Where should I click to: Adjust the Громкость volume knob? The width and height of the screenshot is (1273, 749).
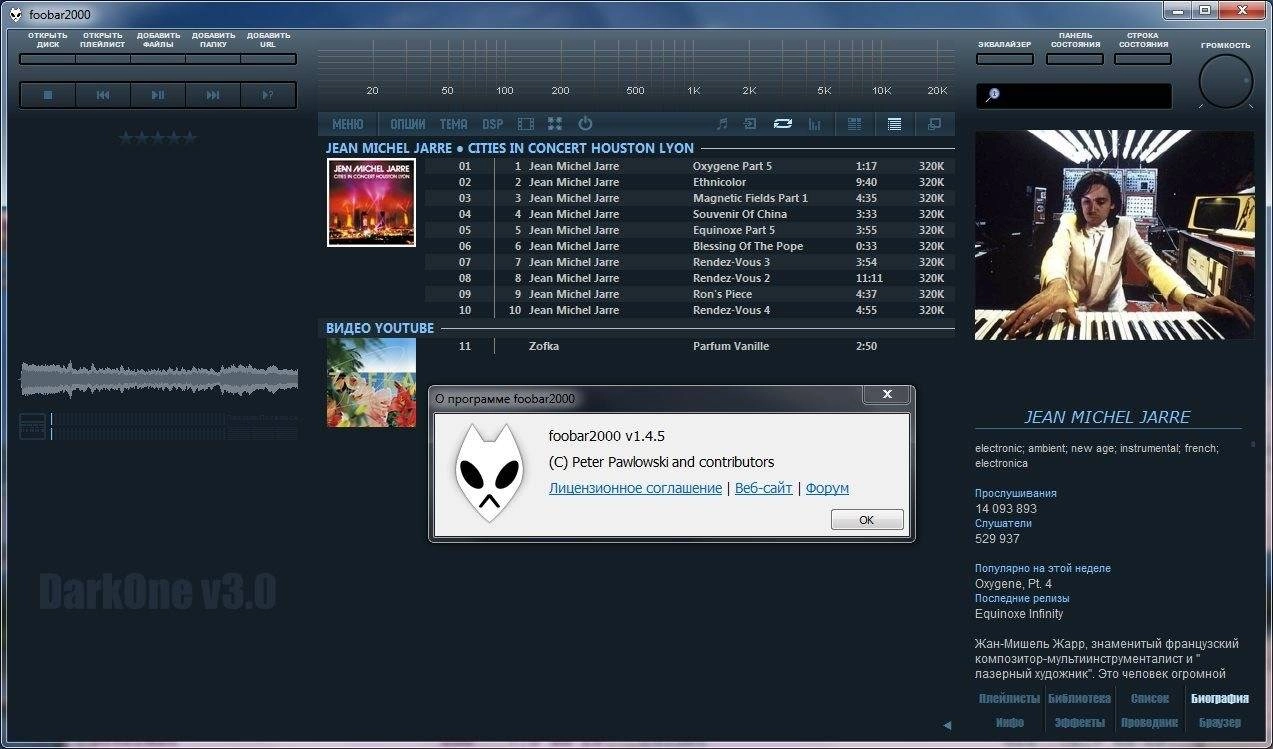(x=1225, y=81)
